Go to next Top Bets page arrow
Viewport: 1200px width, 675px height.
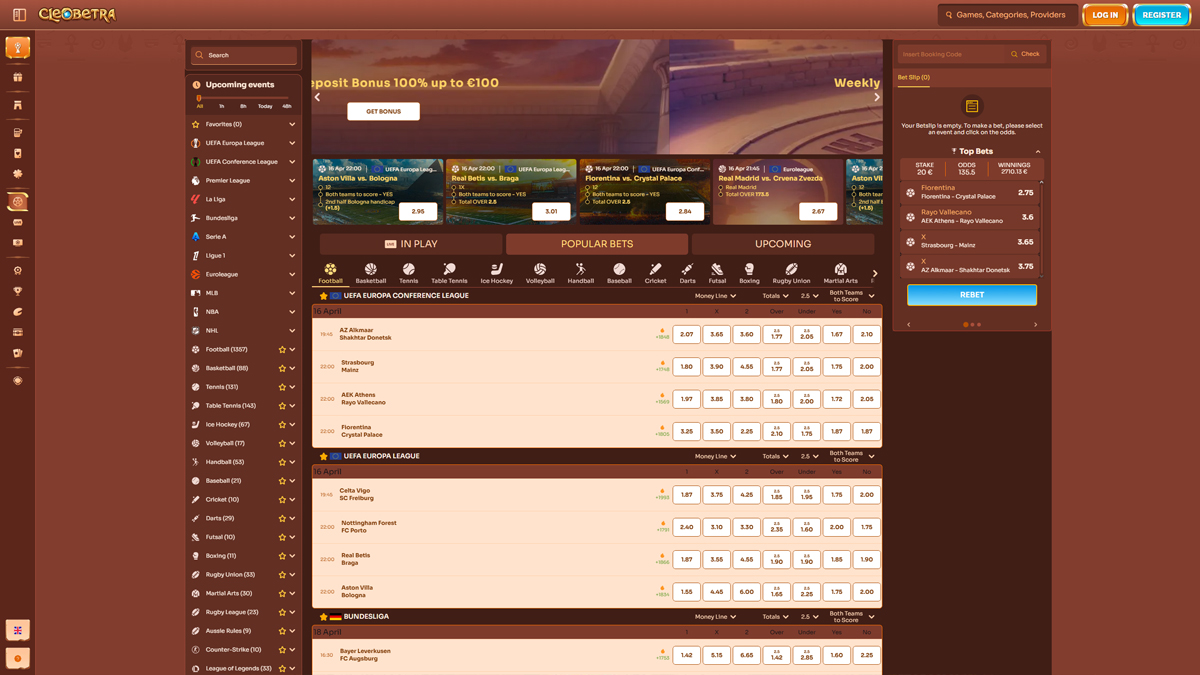[x=1035, y=325]
